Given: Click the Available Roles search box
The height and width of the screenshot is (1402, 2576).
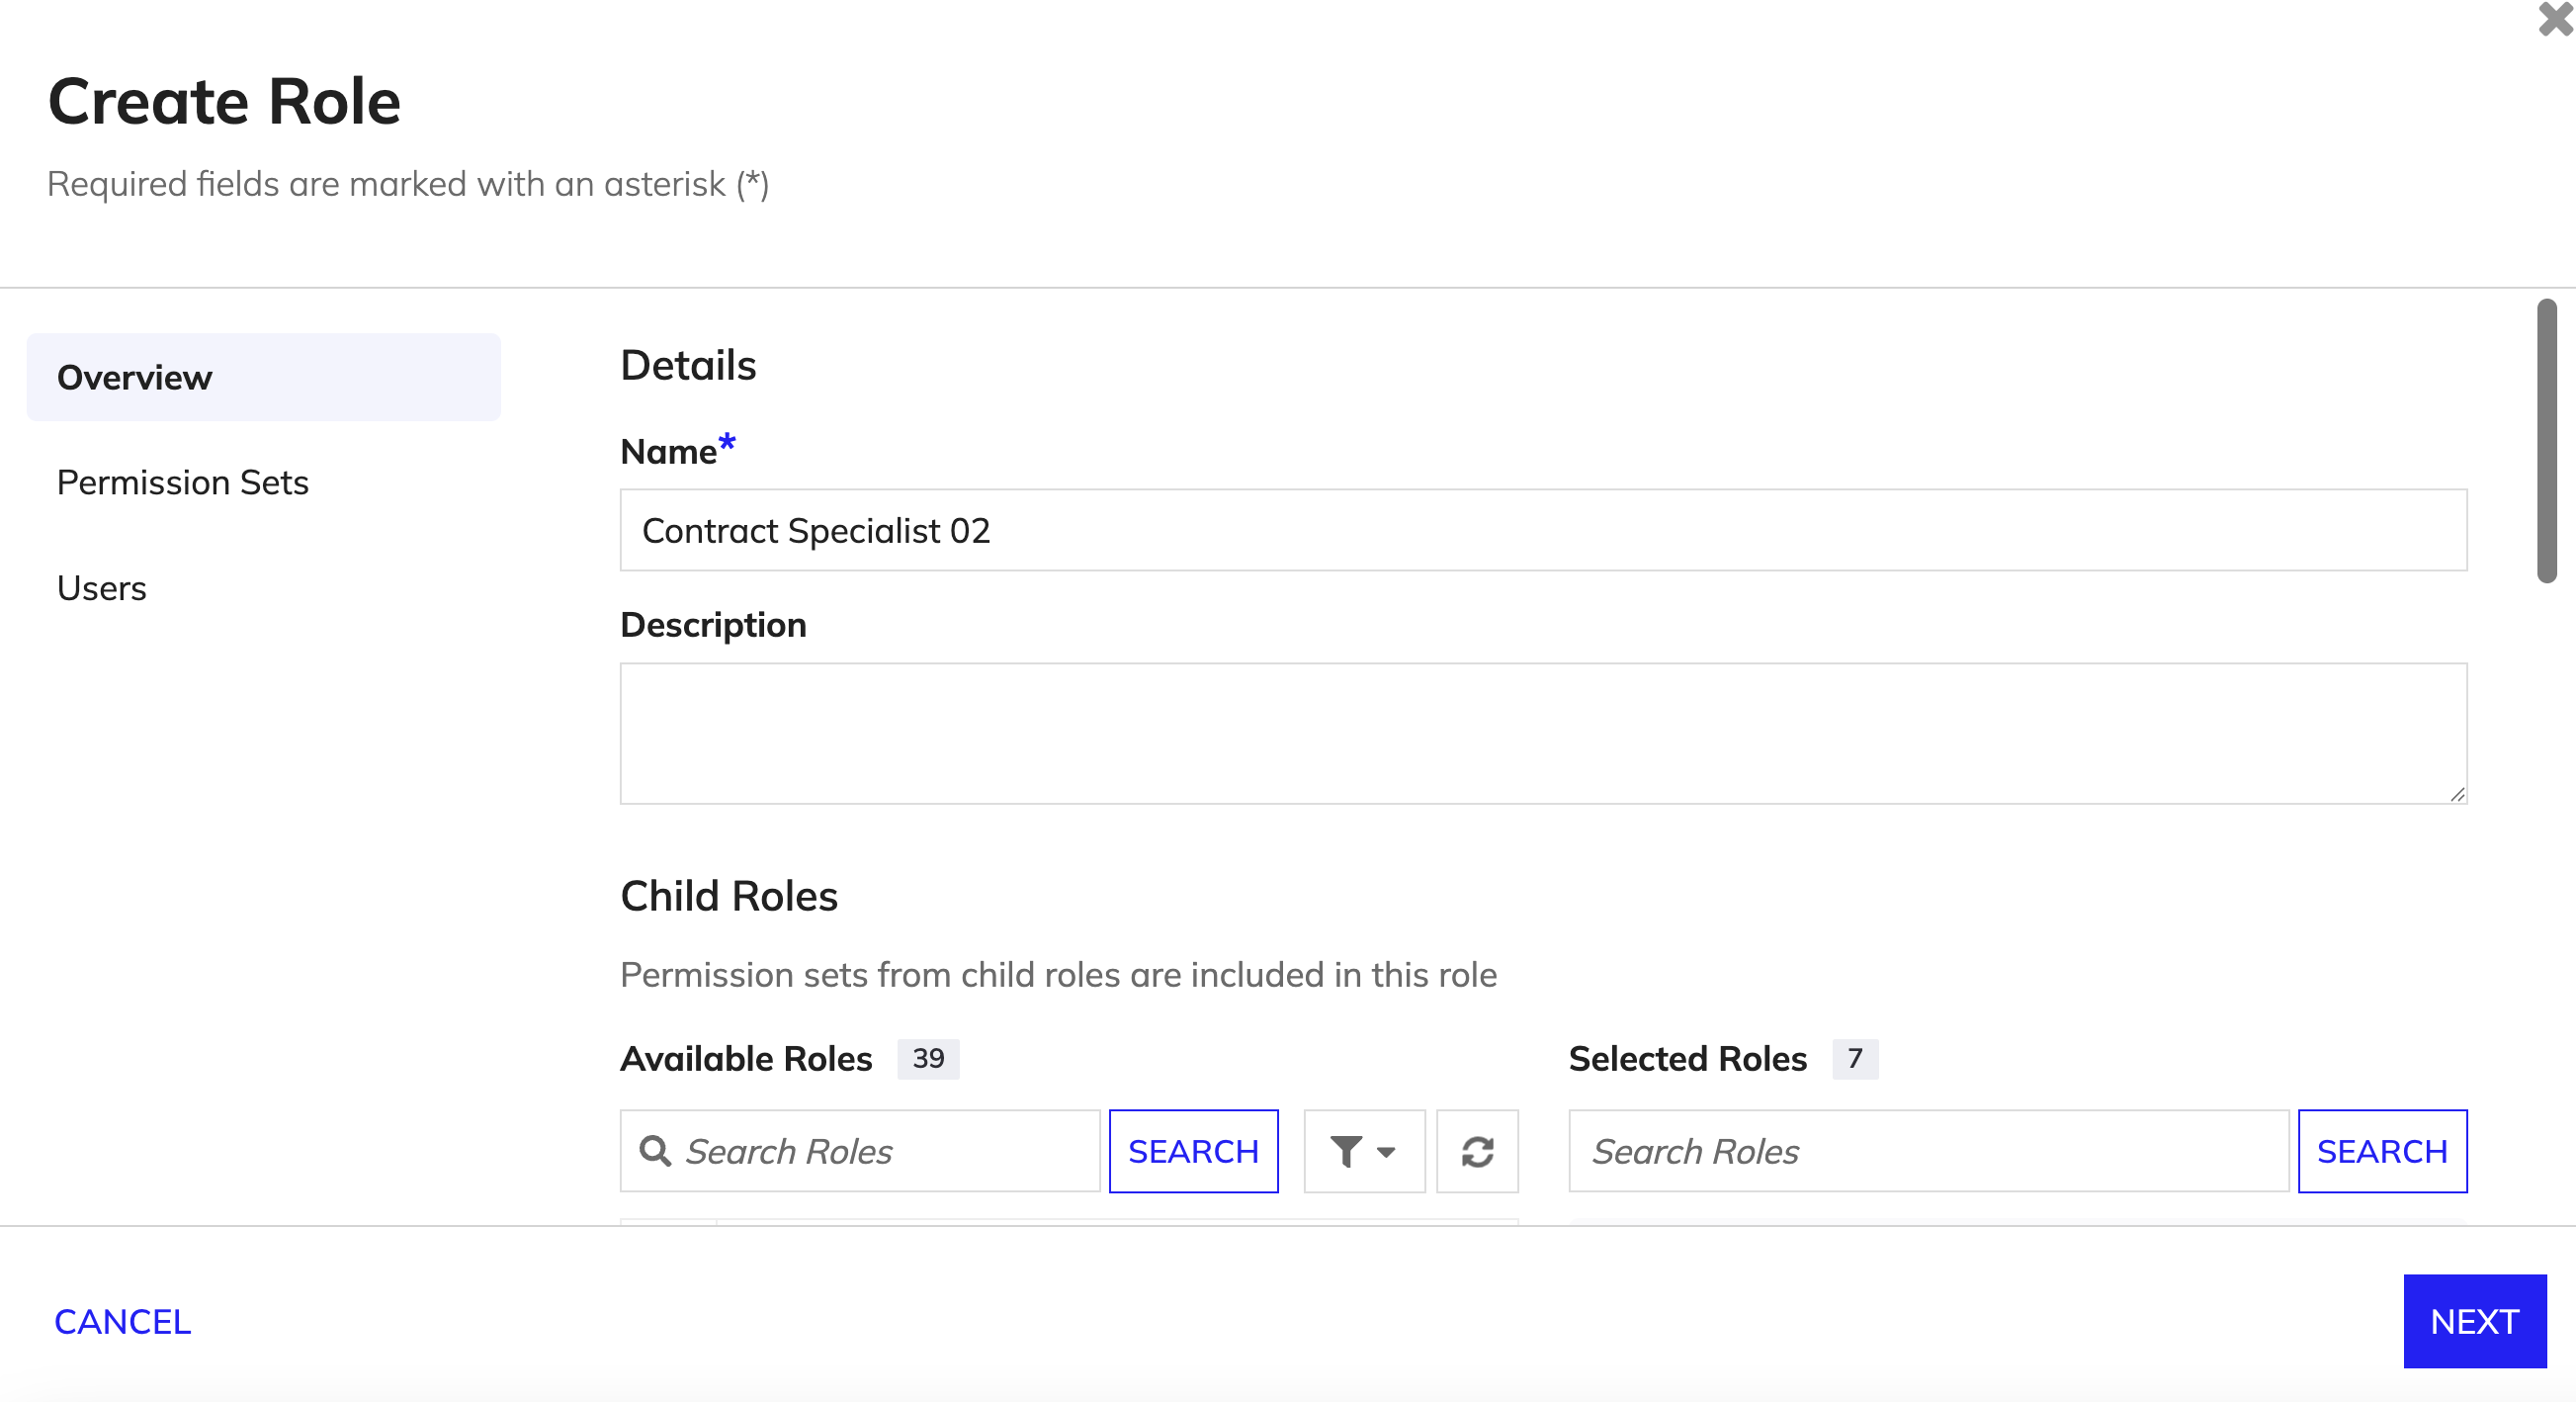Looking at the screenshot, I should click(860, 1151).
